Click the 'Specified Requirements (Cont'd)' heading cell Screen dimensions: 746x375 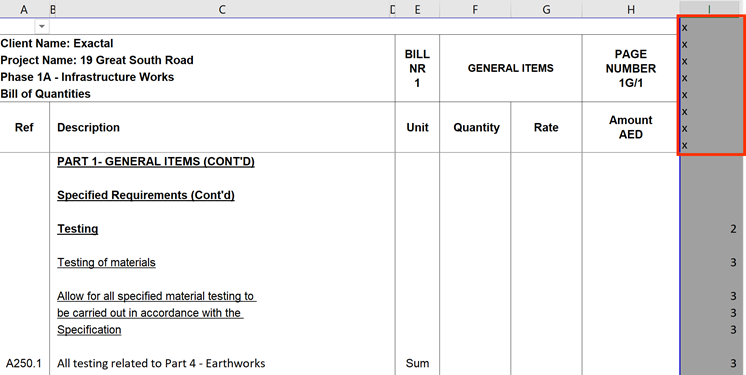(146, 195)
